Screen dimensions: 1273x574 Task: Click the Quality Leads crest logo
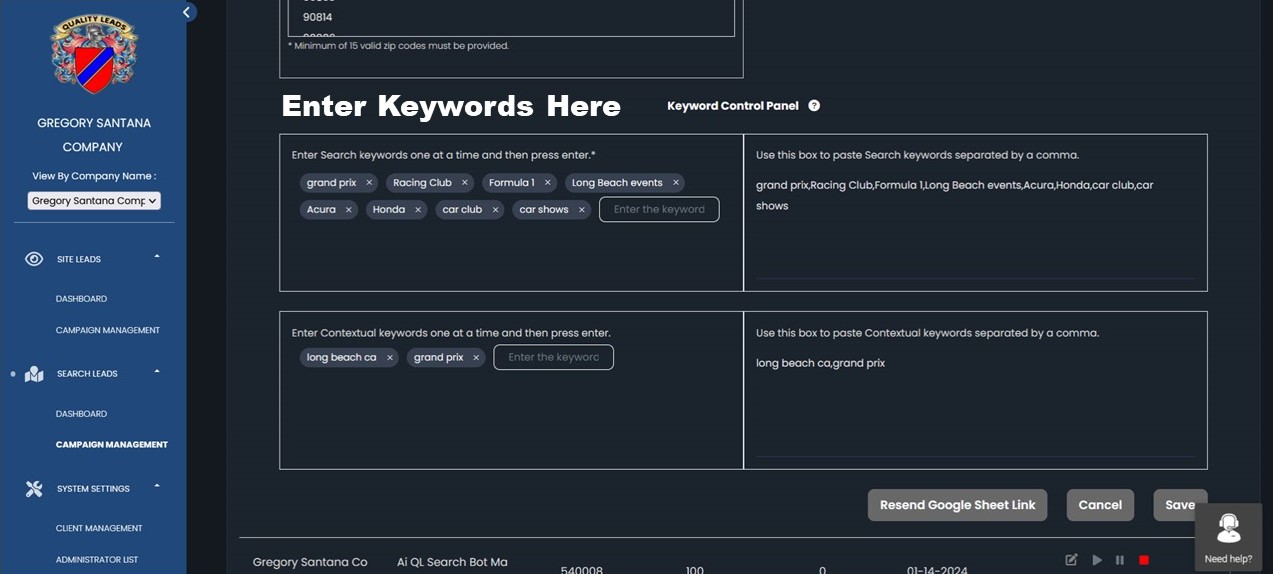[x=94, y=54]
